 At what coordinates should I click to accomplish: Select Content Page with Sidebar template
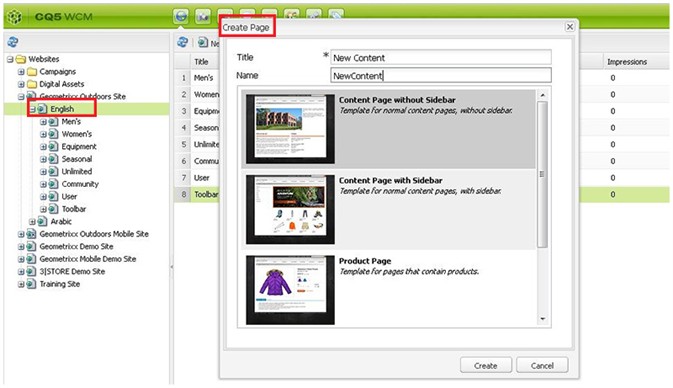tap(388, 209)
